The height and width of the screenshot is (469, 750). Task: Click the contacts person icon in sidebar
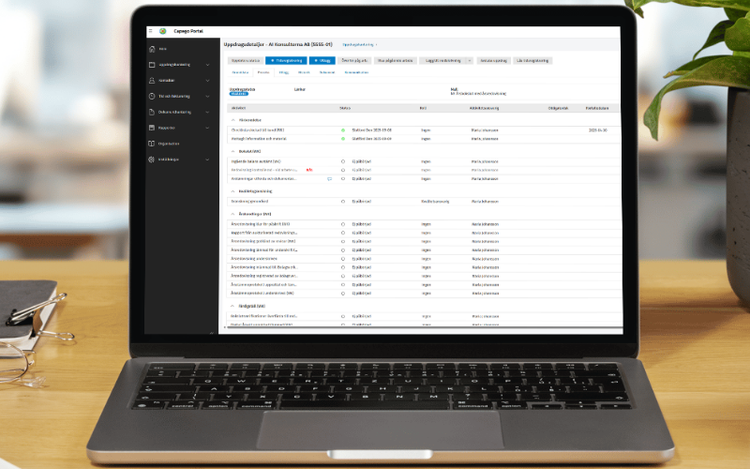[151, 80]
